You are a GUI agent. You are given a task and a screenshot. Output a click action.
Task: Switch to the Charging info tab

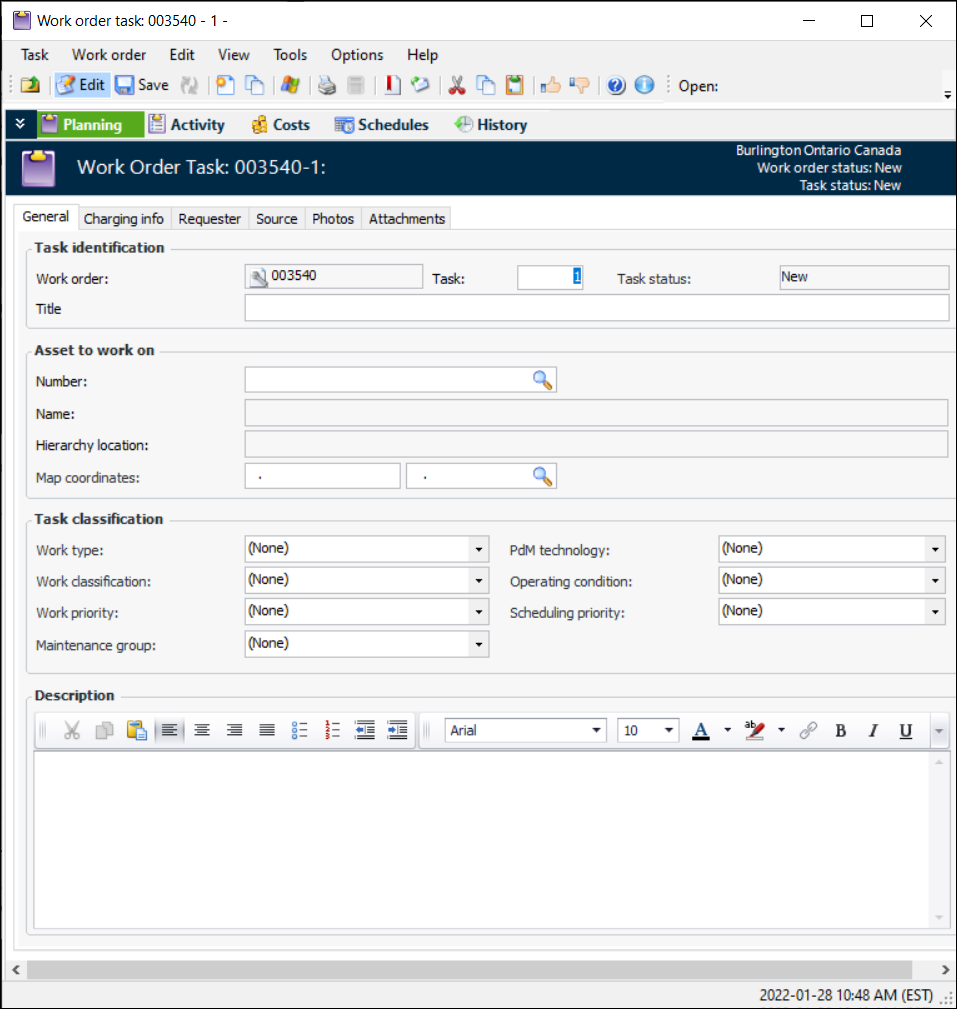(124, 219)
